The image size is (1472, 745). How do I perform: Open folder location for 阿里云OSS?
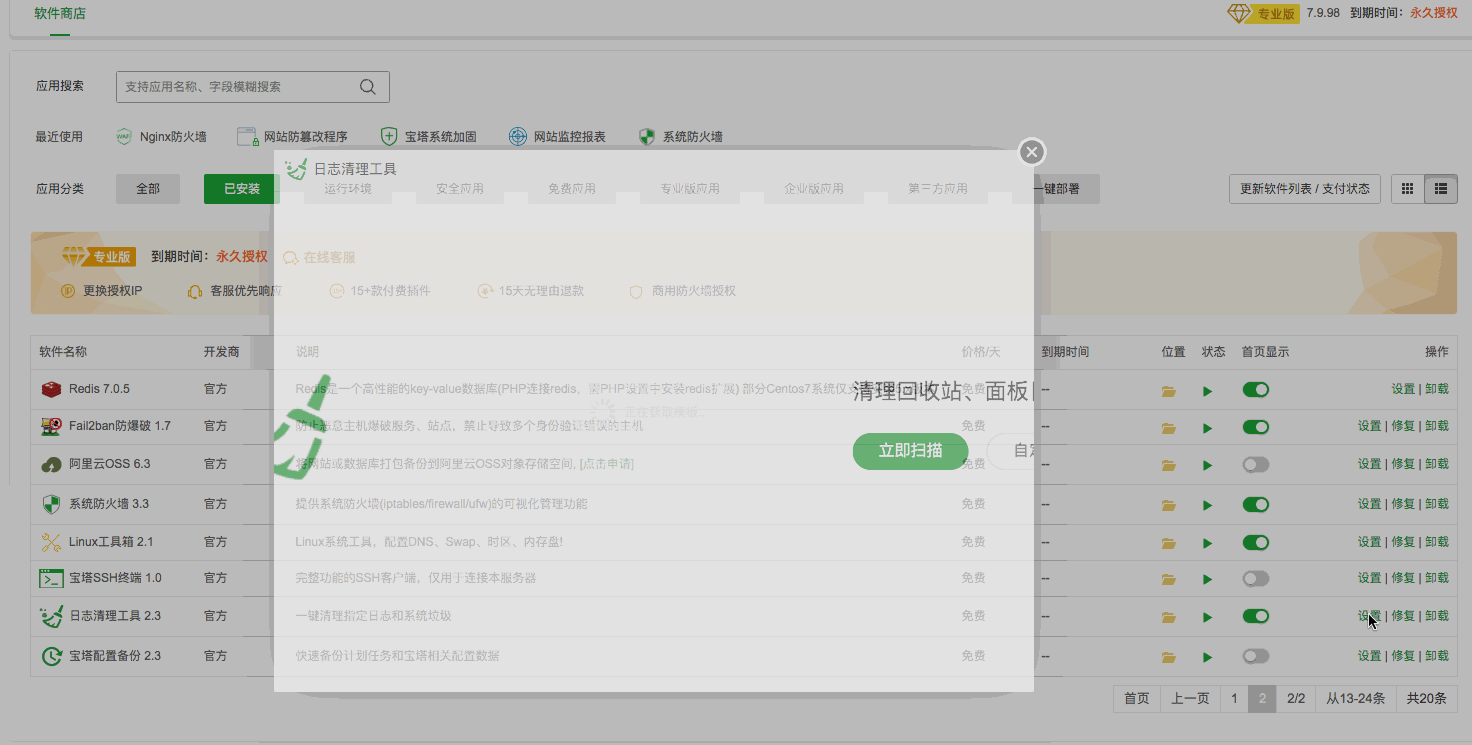pyautogui.click(x=1168, y=466)
